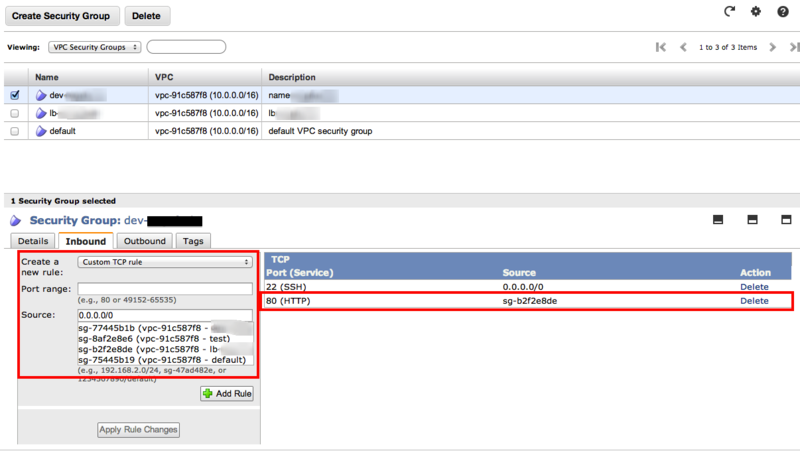Screen dimensions: 800x451
Task: Click the Create Security Group button
Action: 62,16
